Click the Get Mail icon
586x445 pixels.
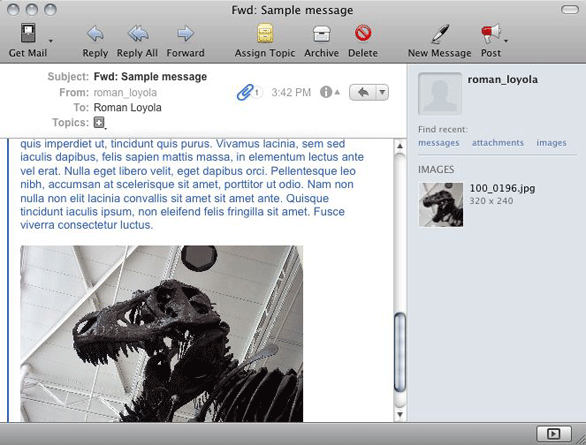(x=28, y=33)
